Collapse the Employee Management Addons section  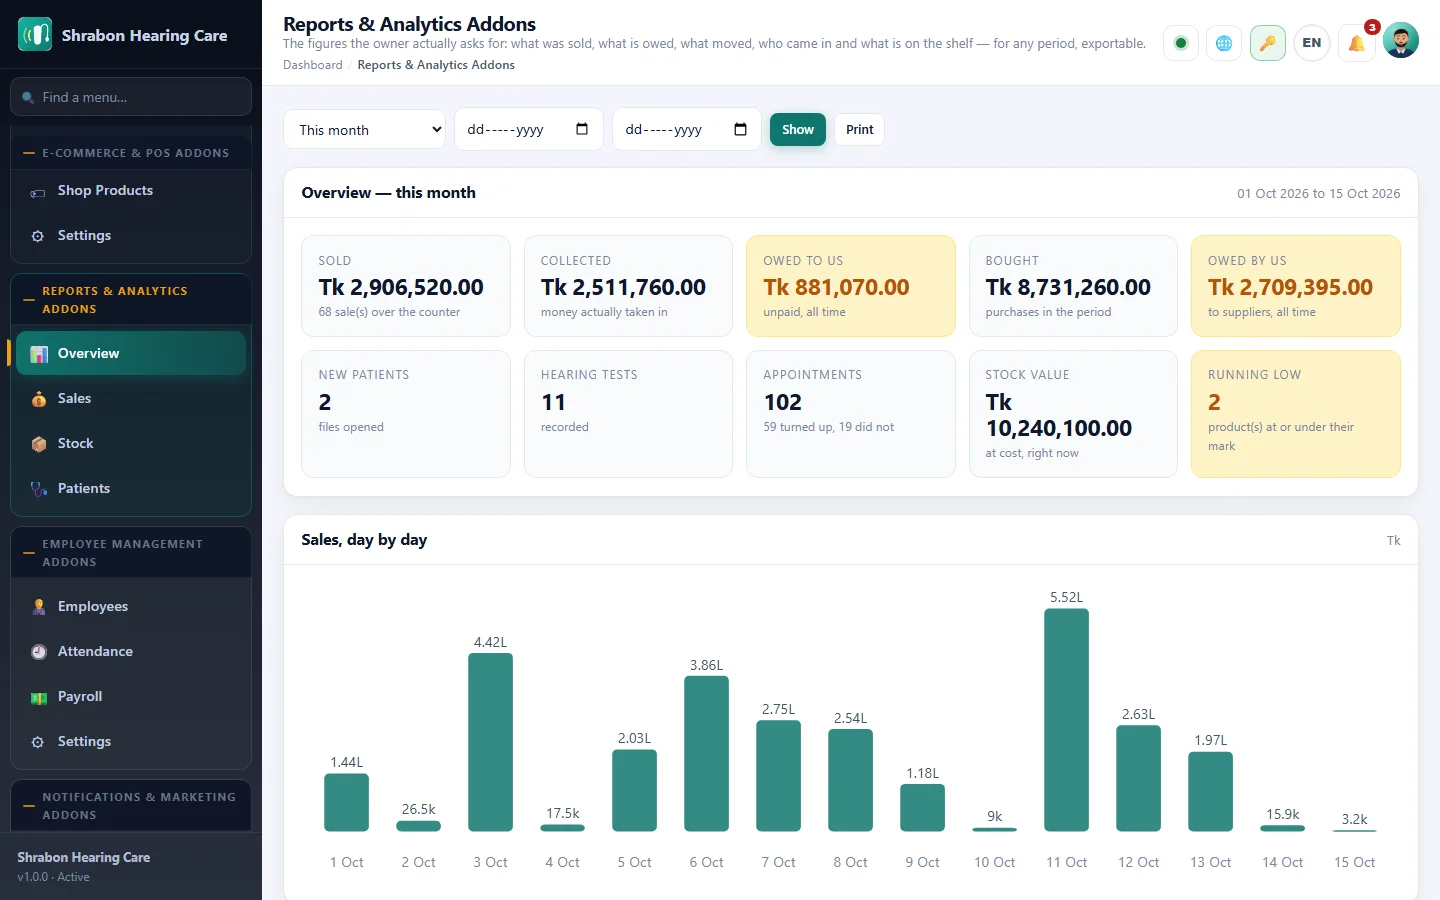(131, 553)
